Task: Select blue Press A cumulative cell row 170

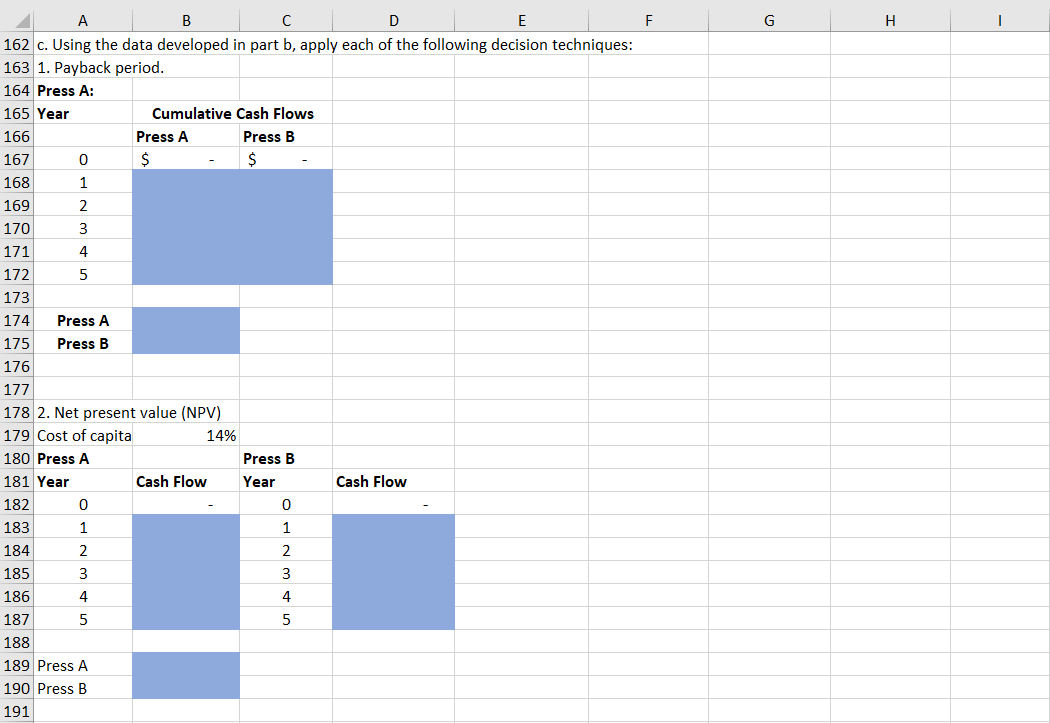Action: point(186,228)
